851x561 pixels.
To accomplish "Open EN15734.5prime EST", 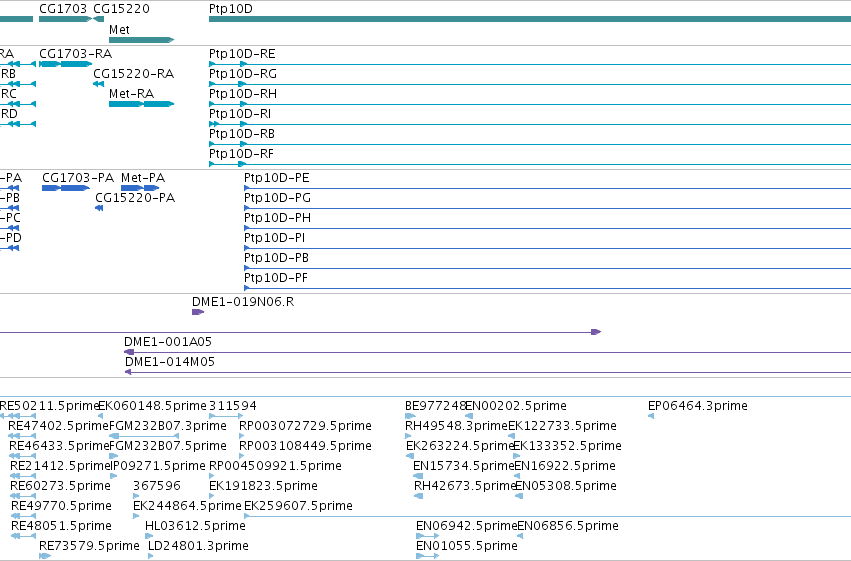I will click(463, 466).
